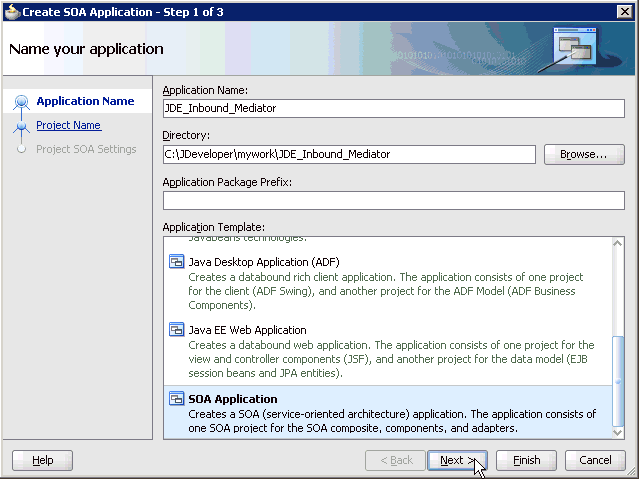Close the Create SOA Application dialog
The image size is (639, 479).
coord(624,10)
